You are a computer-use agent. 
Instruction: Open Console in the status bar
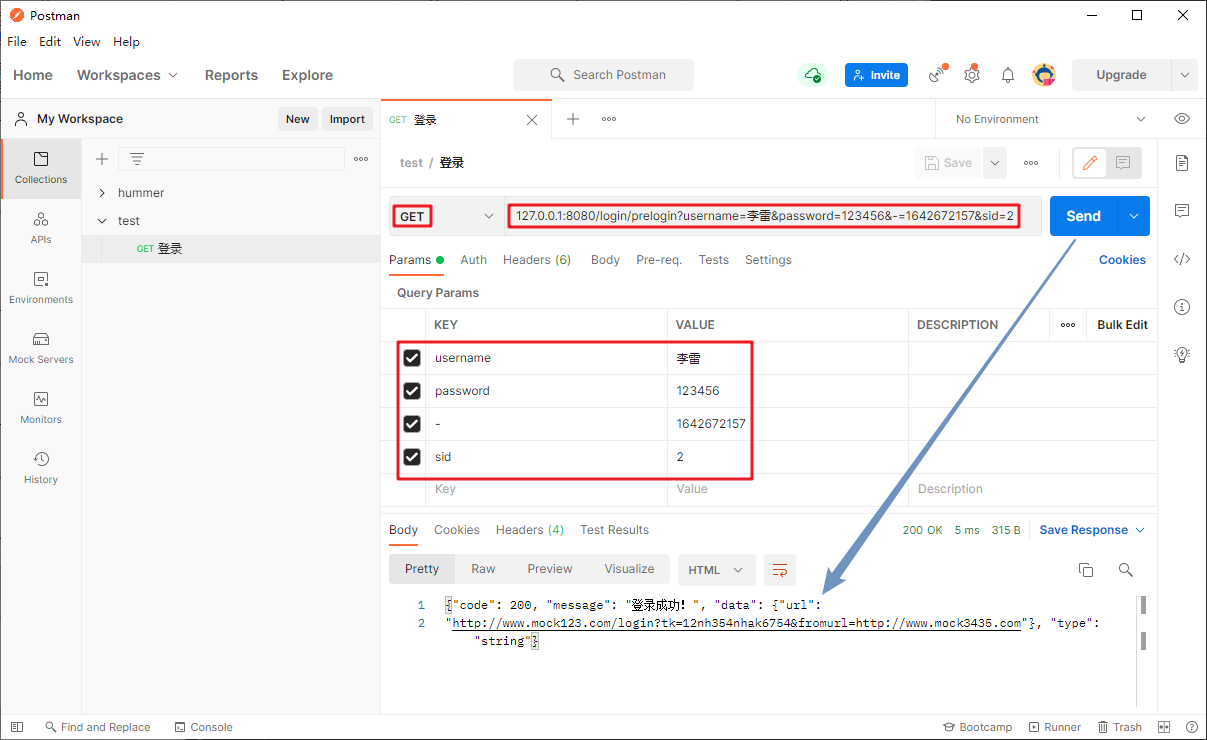[x=203, y=727]
